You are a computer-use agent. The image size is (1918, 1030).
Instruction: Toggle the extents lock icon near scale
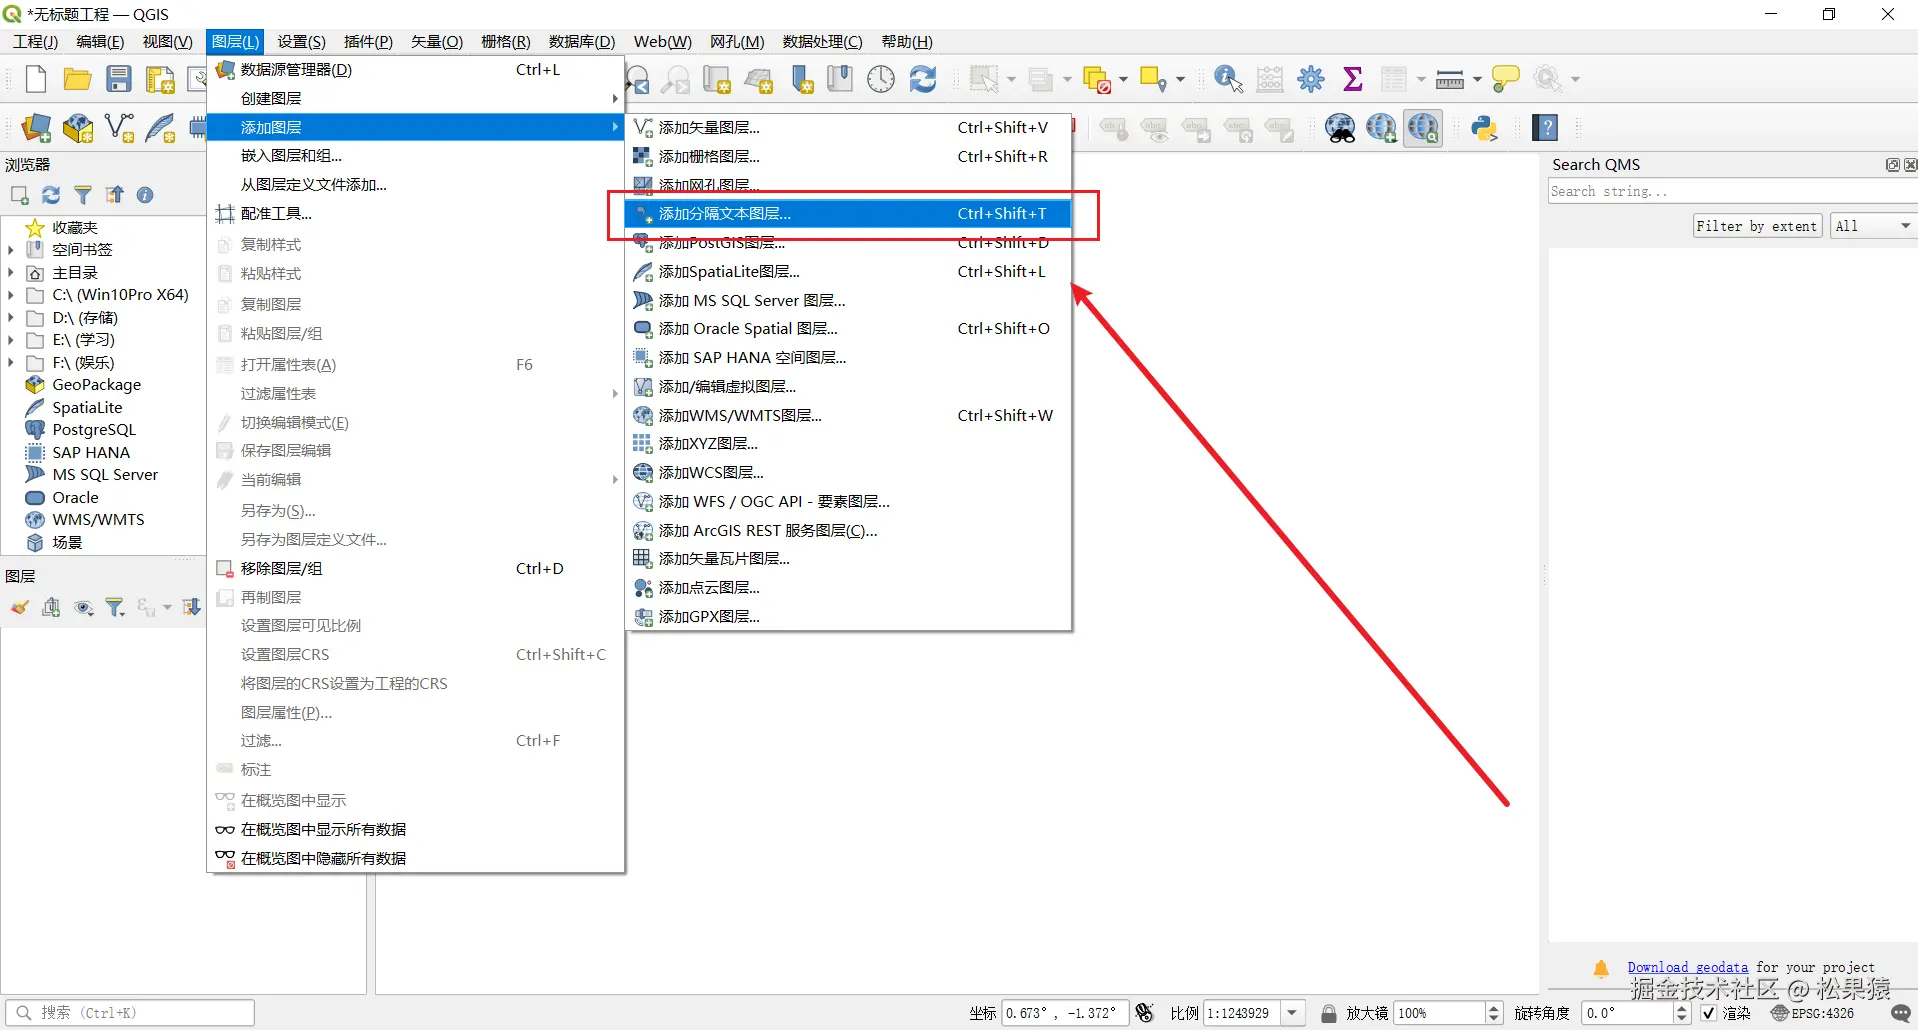(x=1328, y=1013)
